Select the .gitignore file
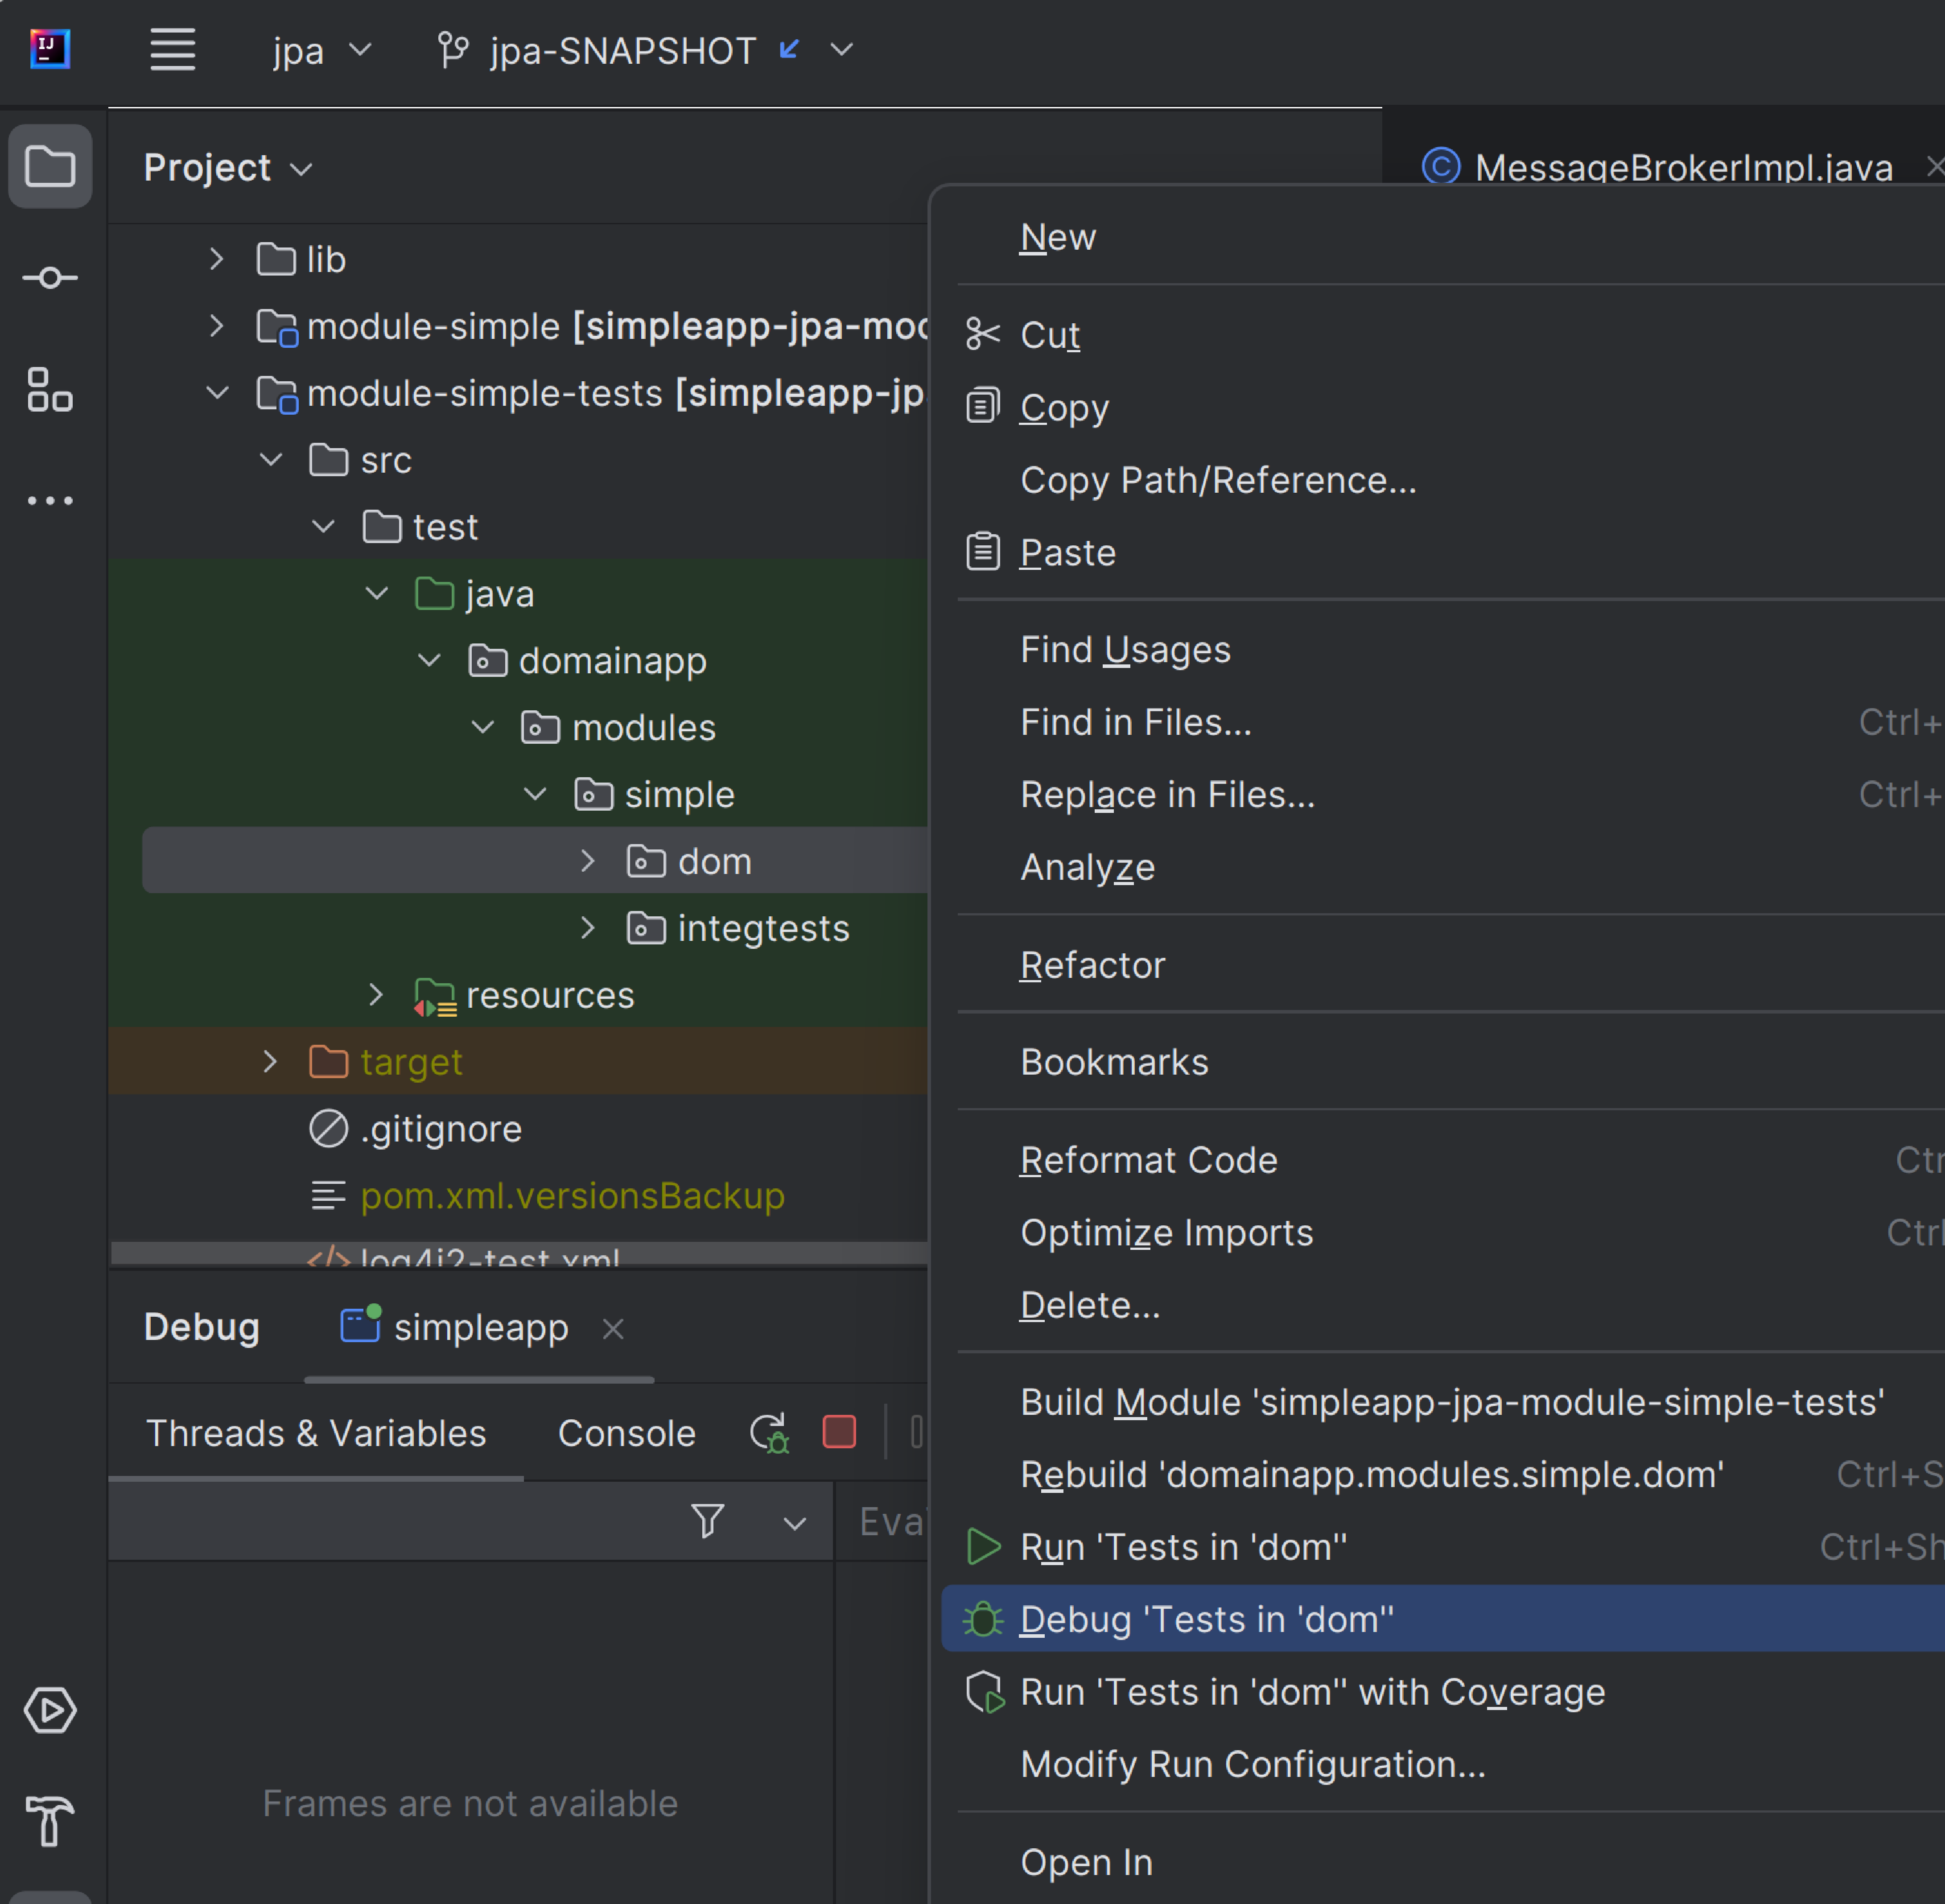 click(x=440, y=1129)
